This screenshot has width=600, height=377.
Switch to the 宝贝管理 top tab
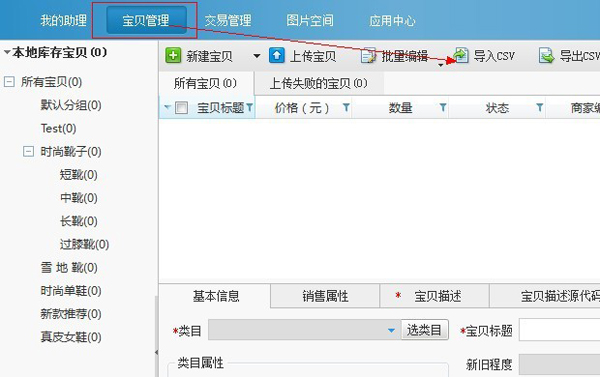pyautogui.click(x=146, y=20)
